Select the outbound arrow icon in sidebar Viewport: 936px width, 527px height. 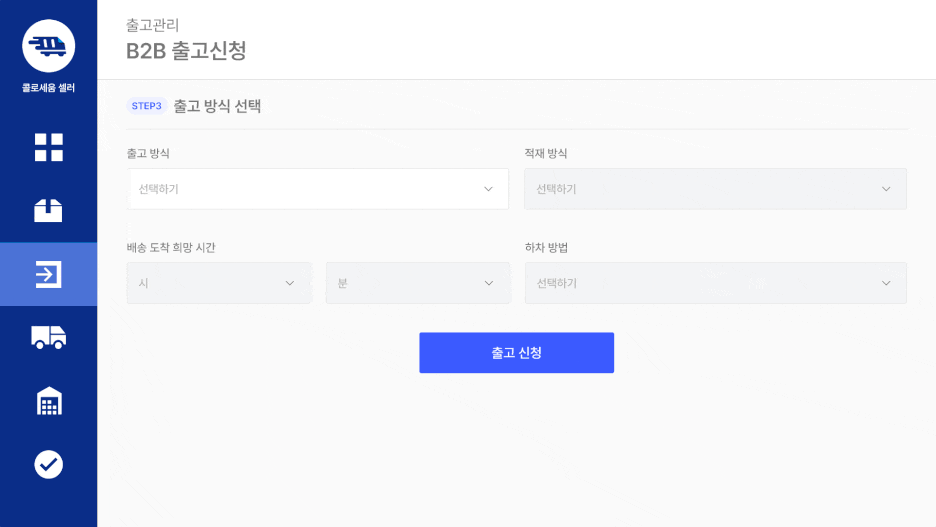click(x=48, y=275)
